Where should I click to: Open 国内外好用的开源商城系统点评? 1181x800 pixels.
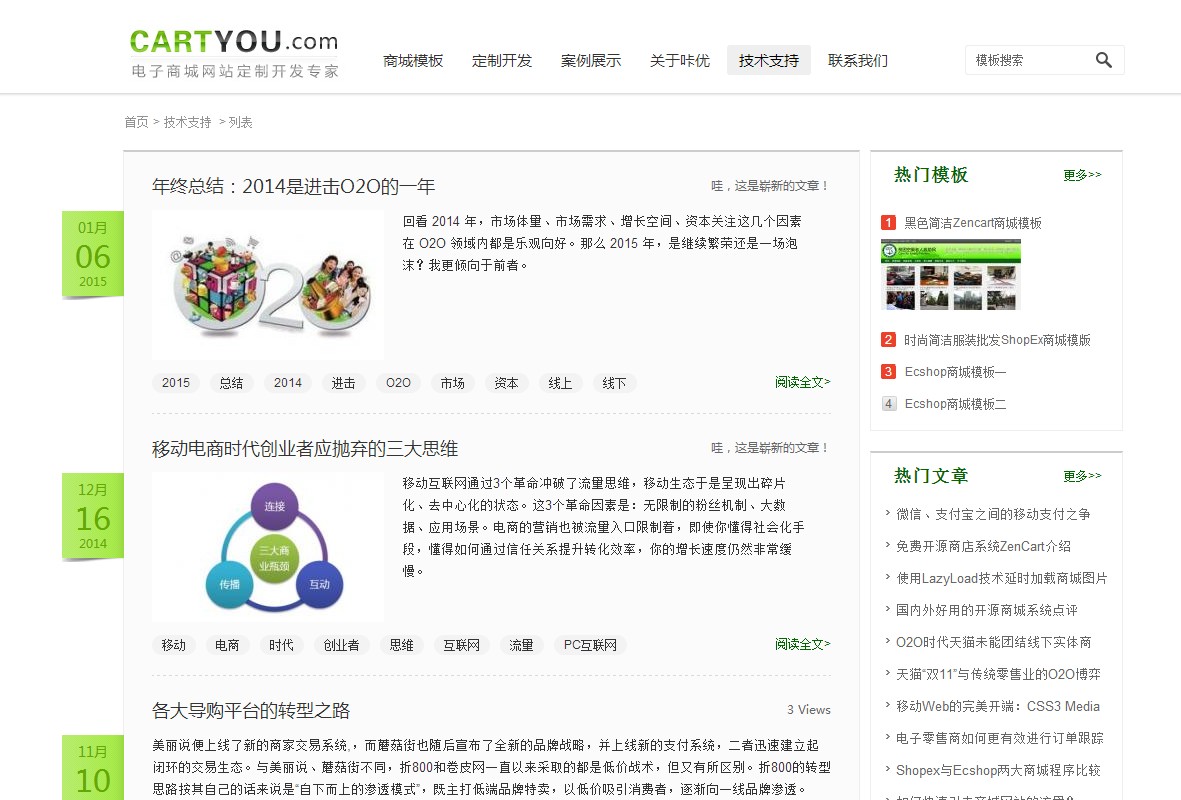987,610
